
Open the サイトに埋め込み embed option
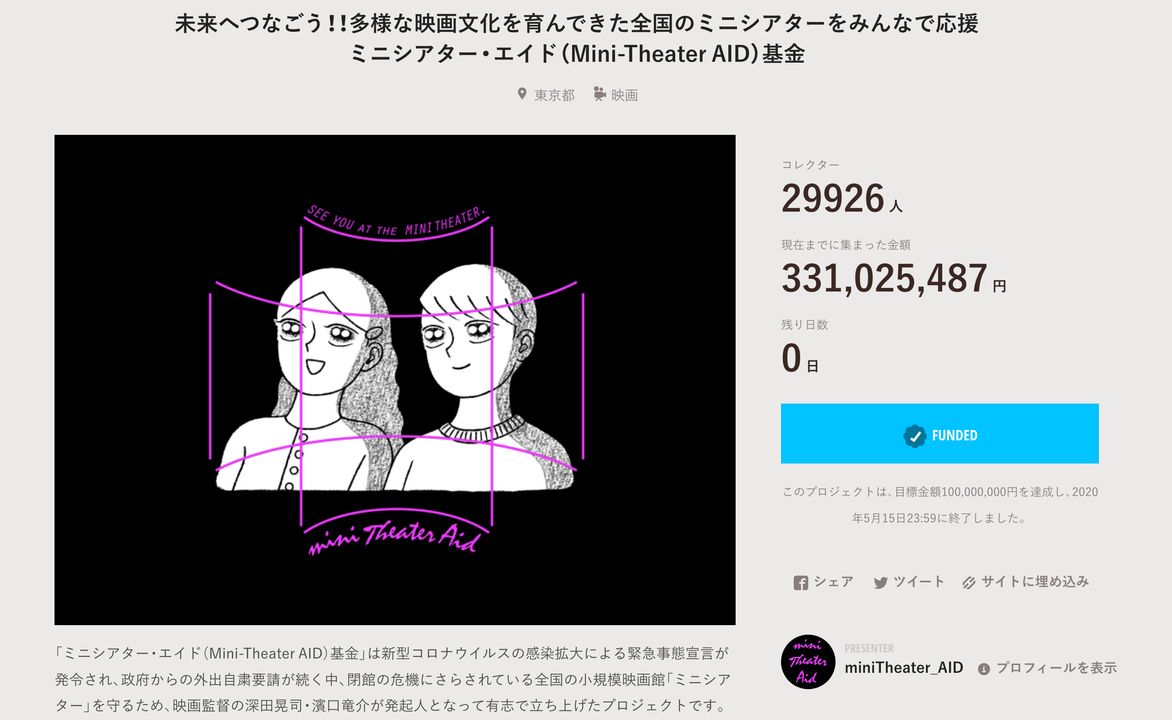1035,582
